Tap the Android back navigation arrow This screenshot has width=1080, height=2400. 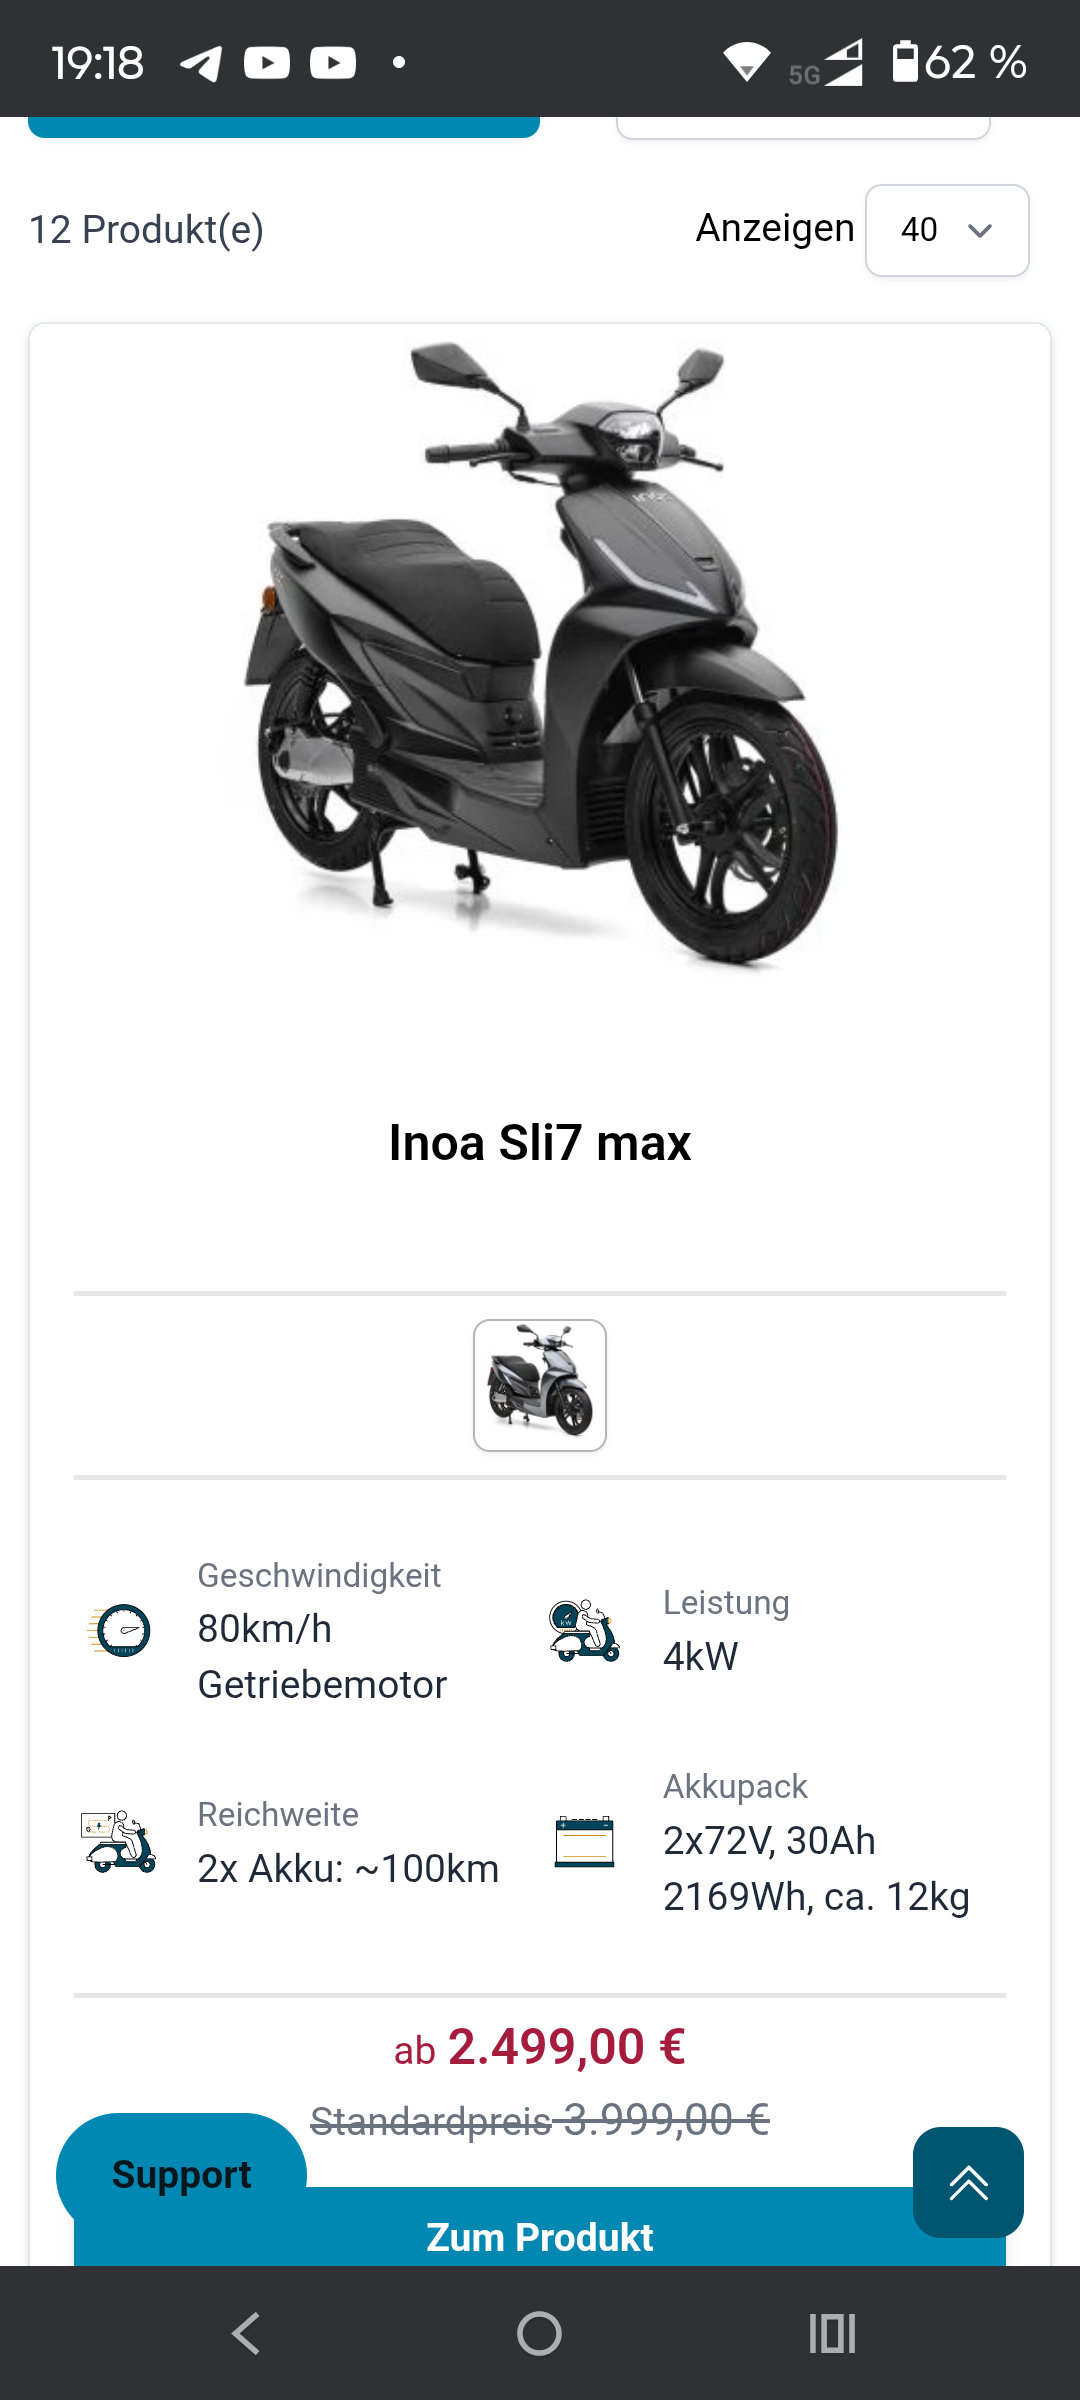point(246,2334)
